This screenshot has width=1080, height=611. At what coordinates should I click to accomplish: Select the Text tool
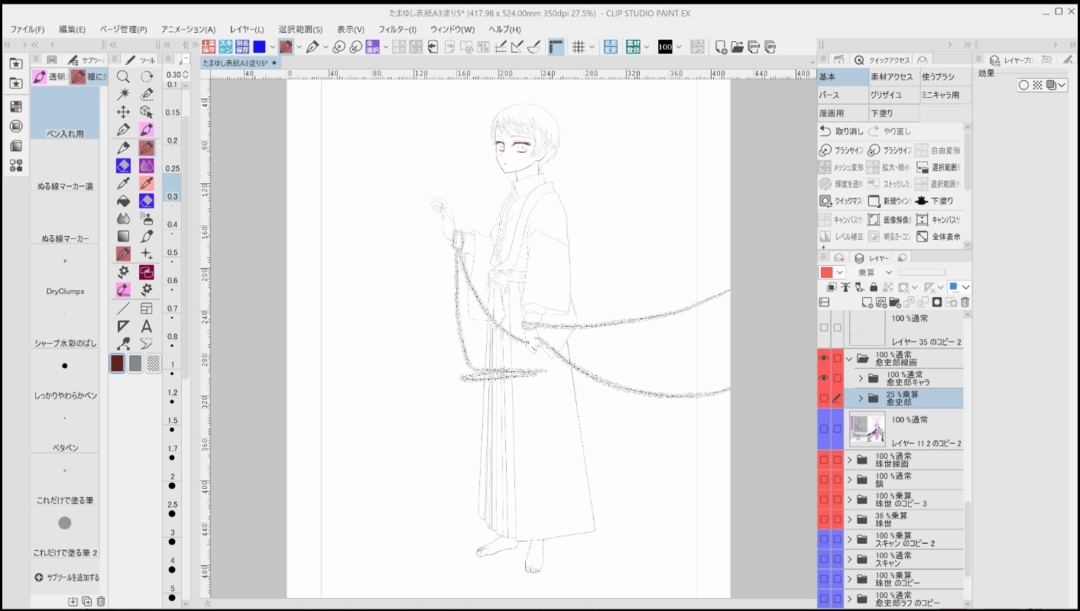pyautogui.click(x=147, y=326)
